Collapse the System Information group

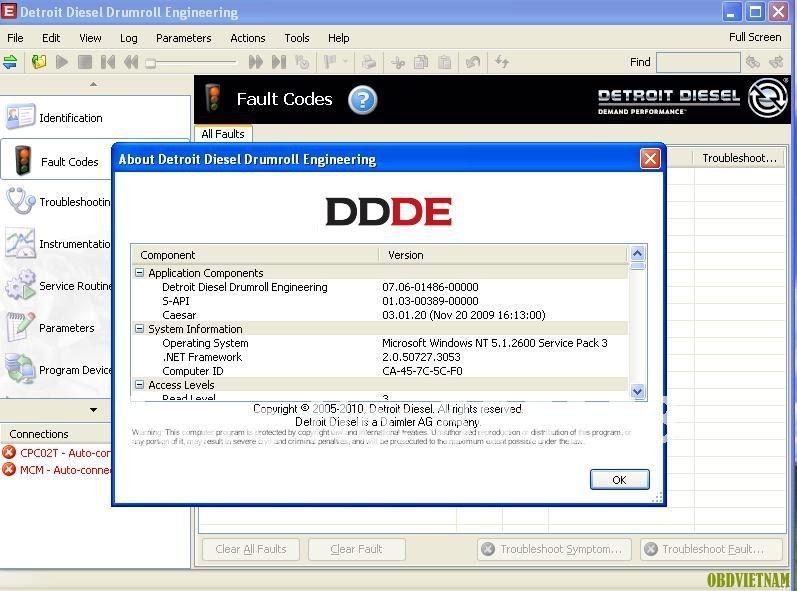click(139, 329)
